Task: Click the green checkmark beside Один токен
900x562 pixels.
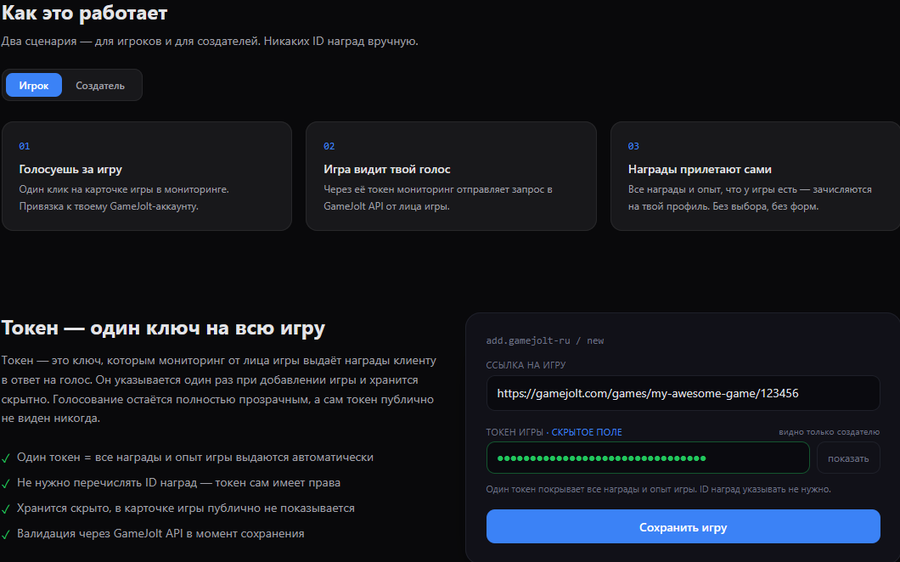Action: (x=6, y=458)
